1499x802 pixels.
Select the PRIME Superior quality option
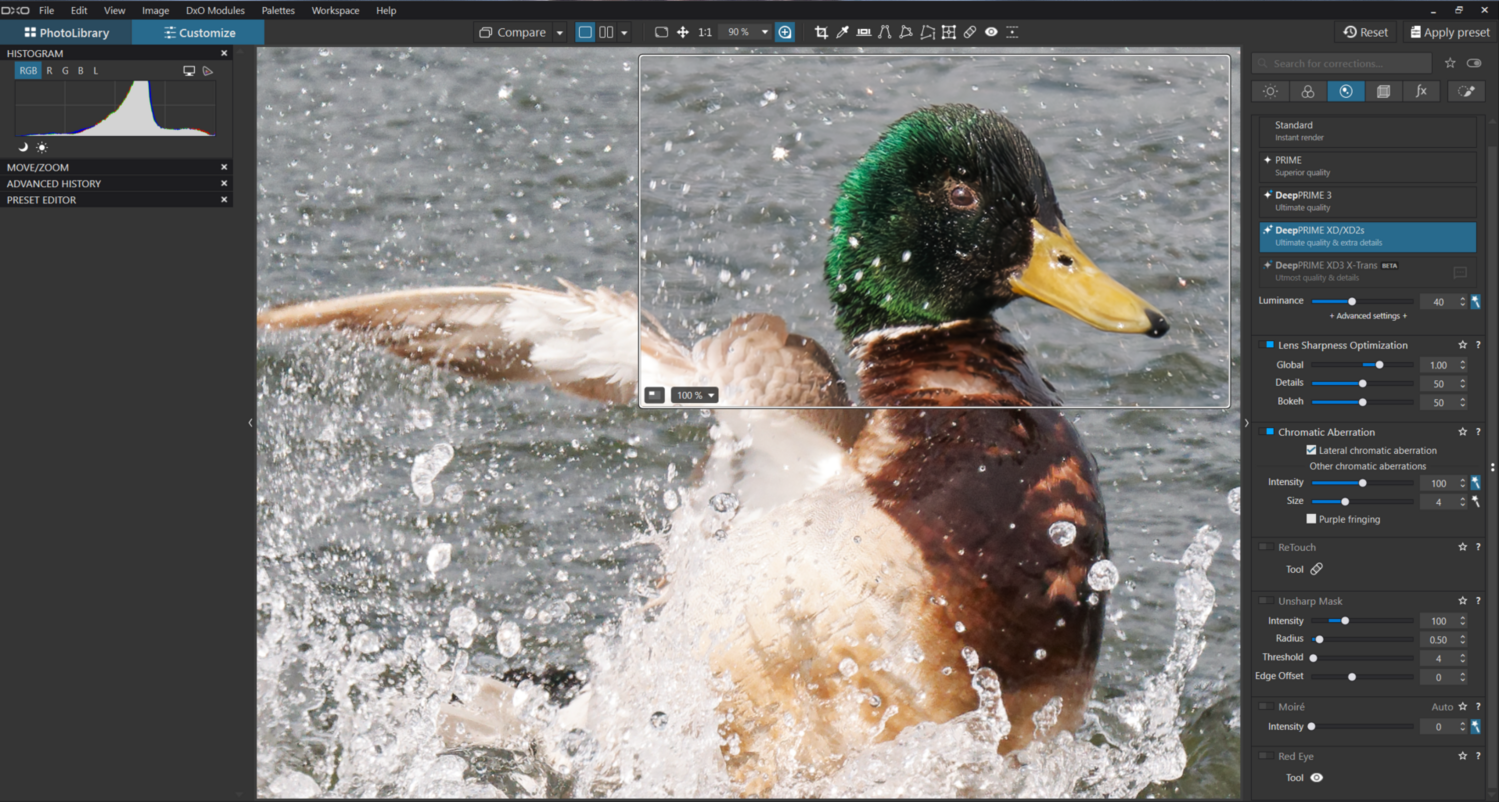pyautogui.click(x=1367, y=166)
